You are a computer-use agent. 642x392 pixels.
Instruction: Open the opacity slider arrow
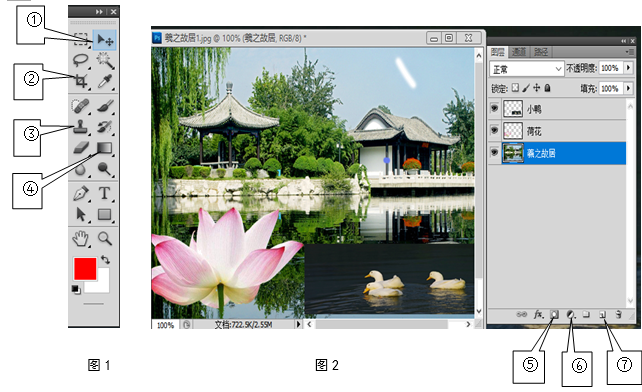coord(628,68)
